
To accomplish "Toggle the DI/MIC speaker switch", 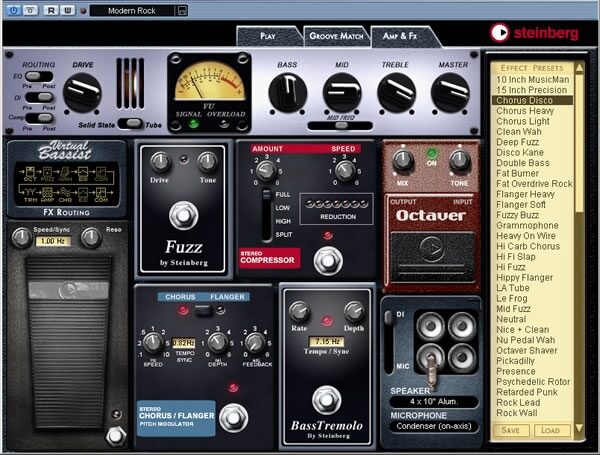I will 389,341.
